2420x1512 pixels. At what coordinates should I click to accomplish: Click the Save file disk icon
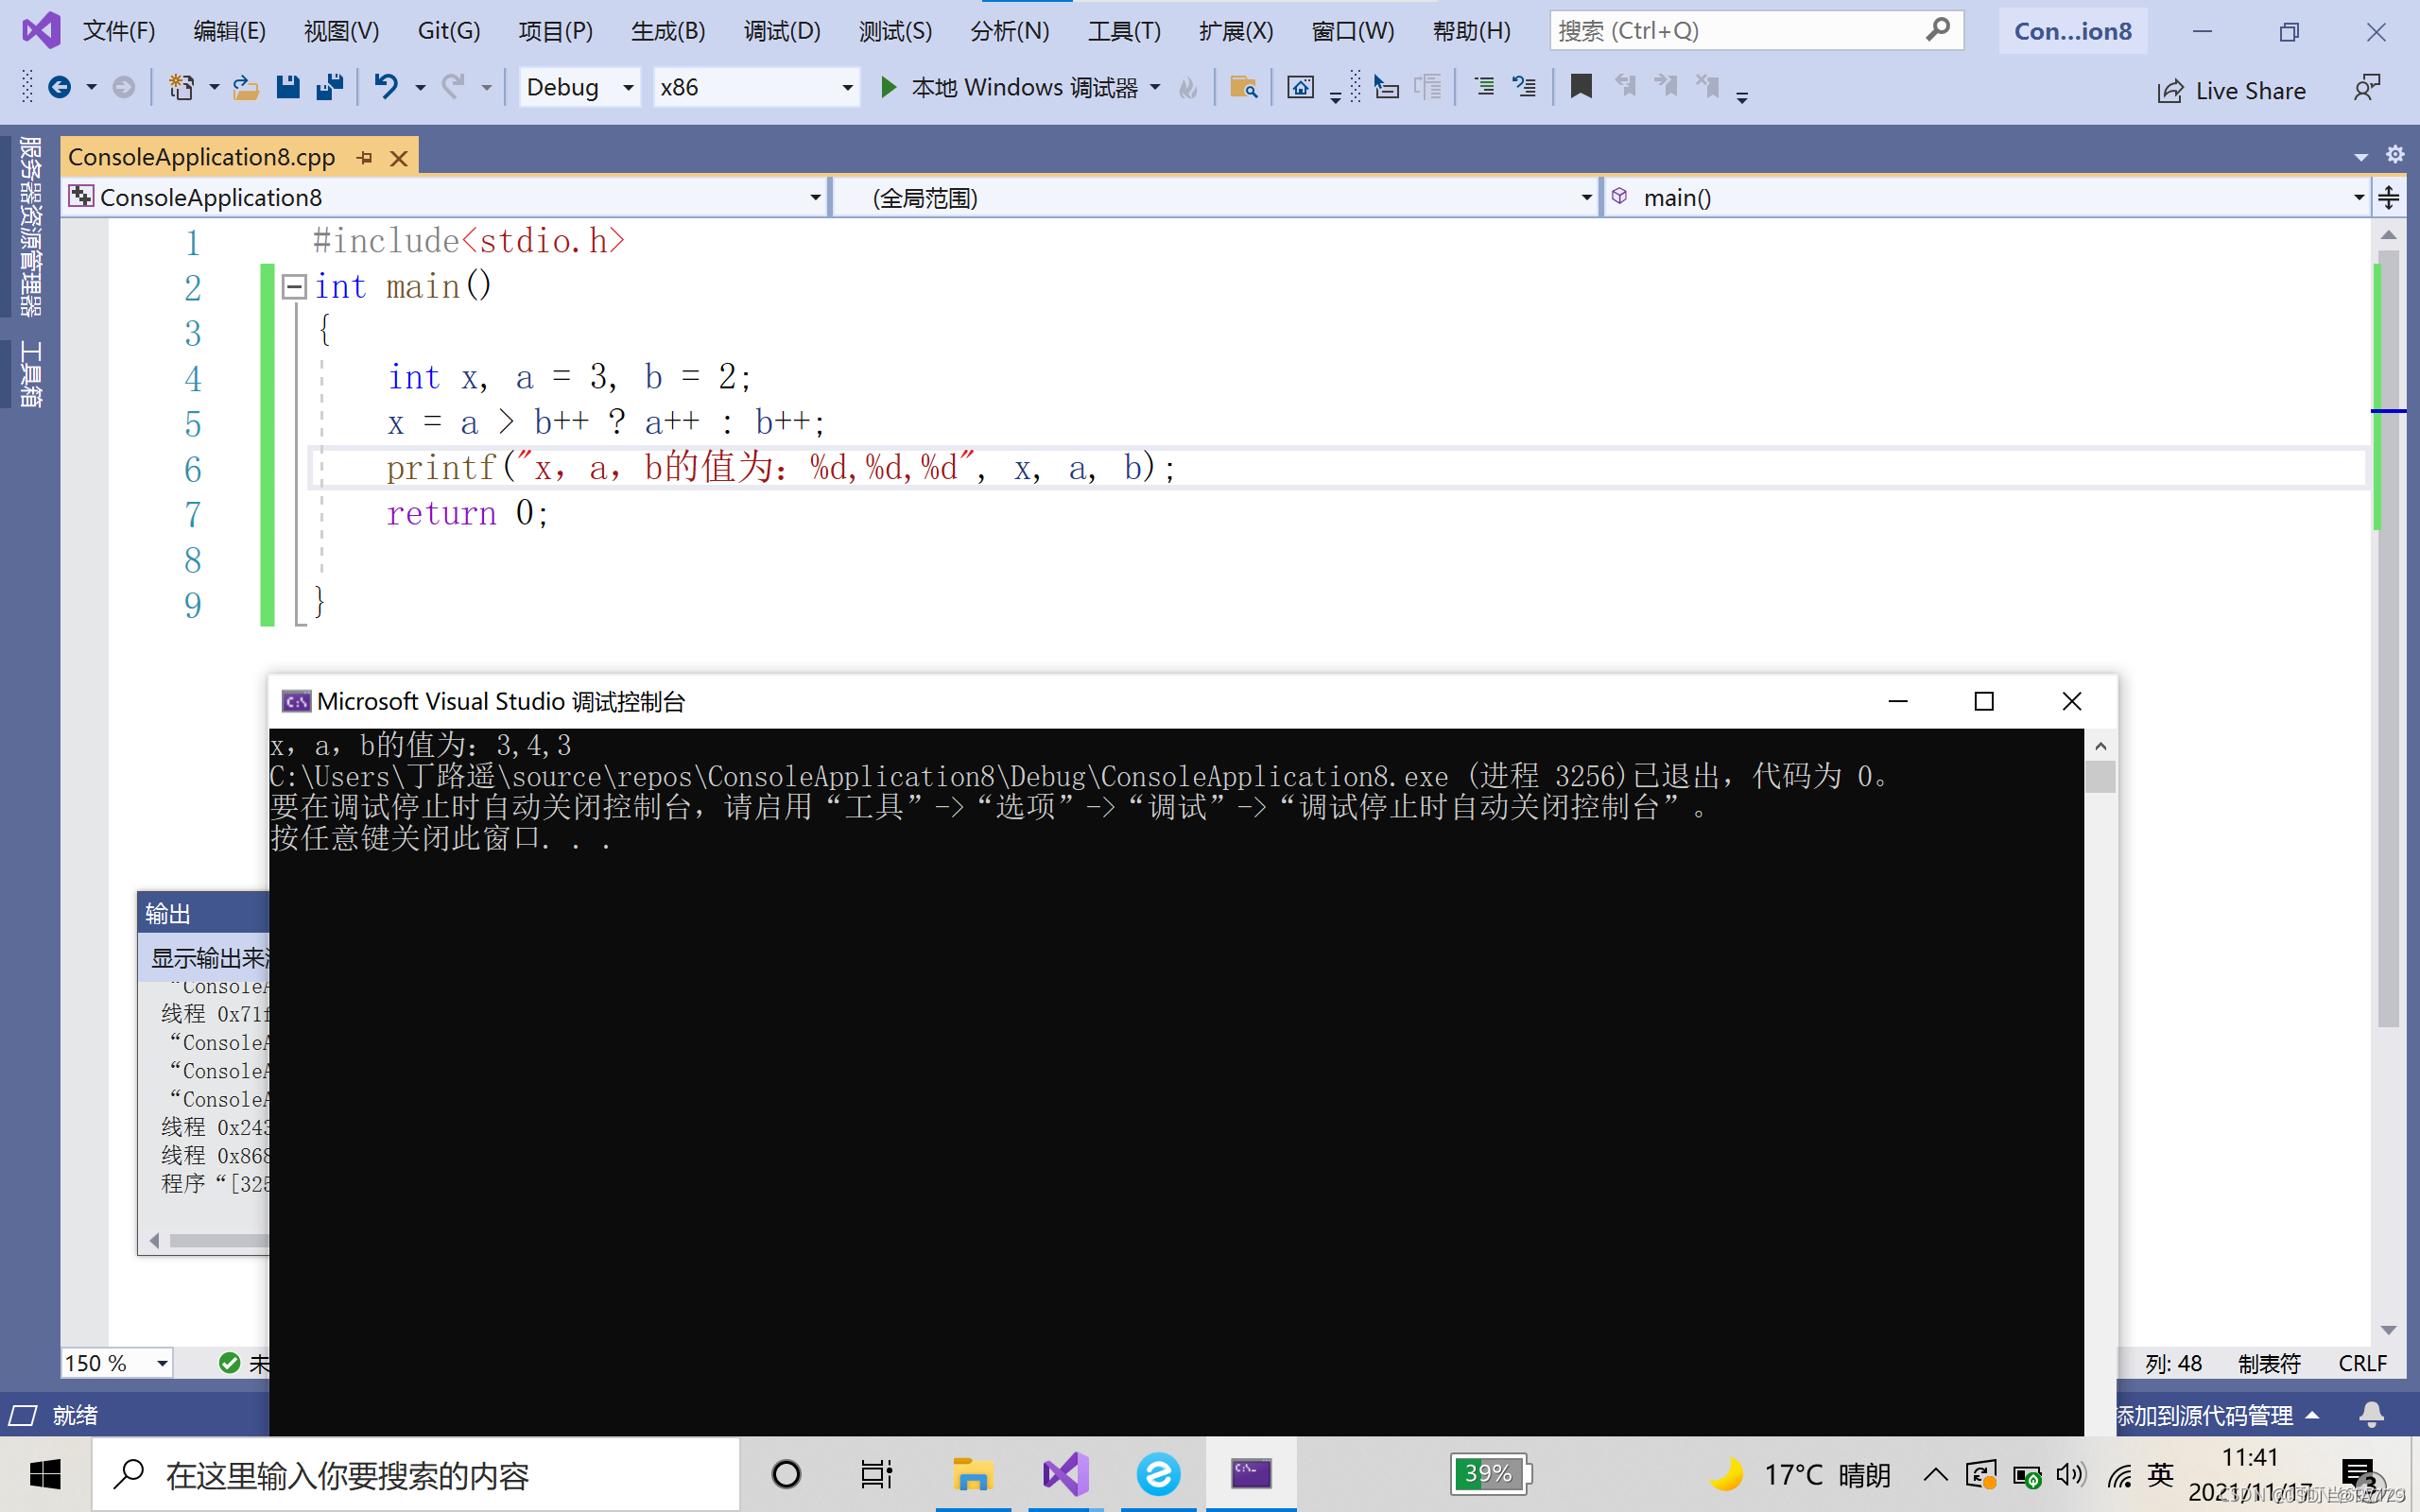[288, 88]
